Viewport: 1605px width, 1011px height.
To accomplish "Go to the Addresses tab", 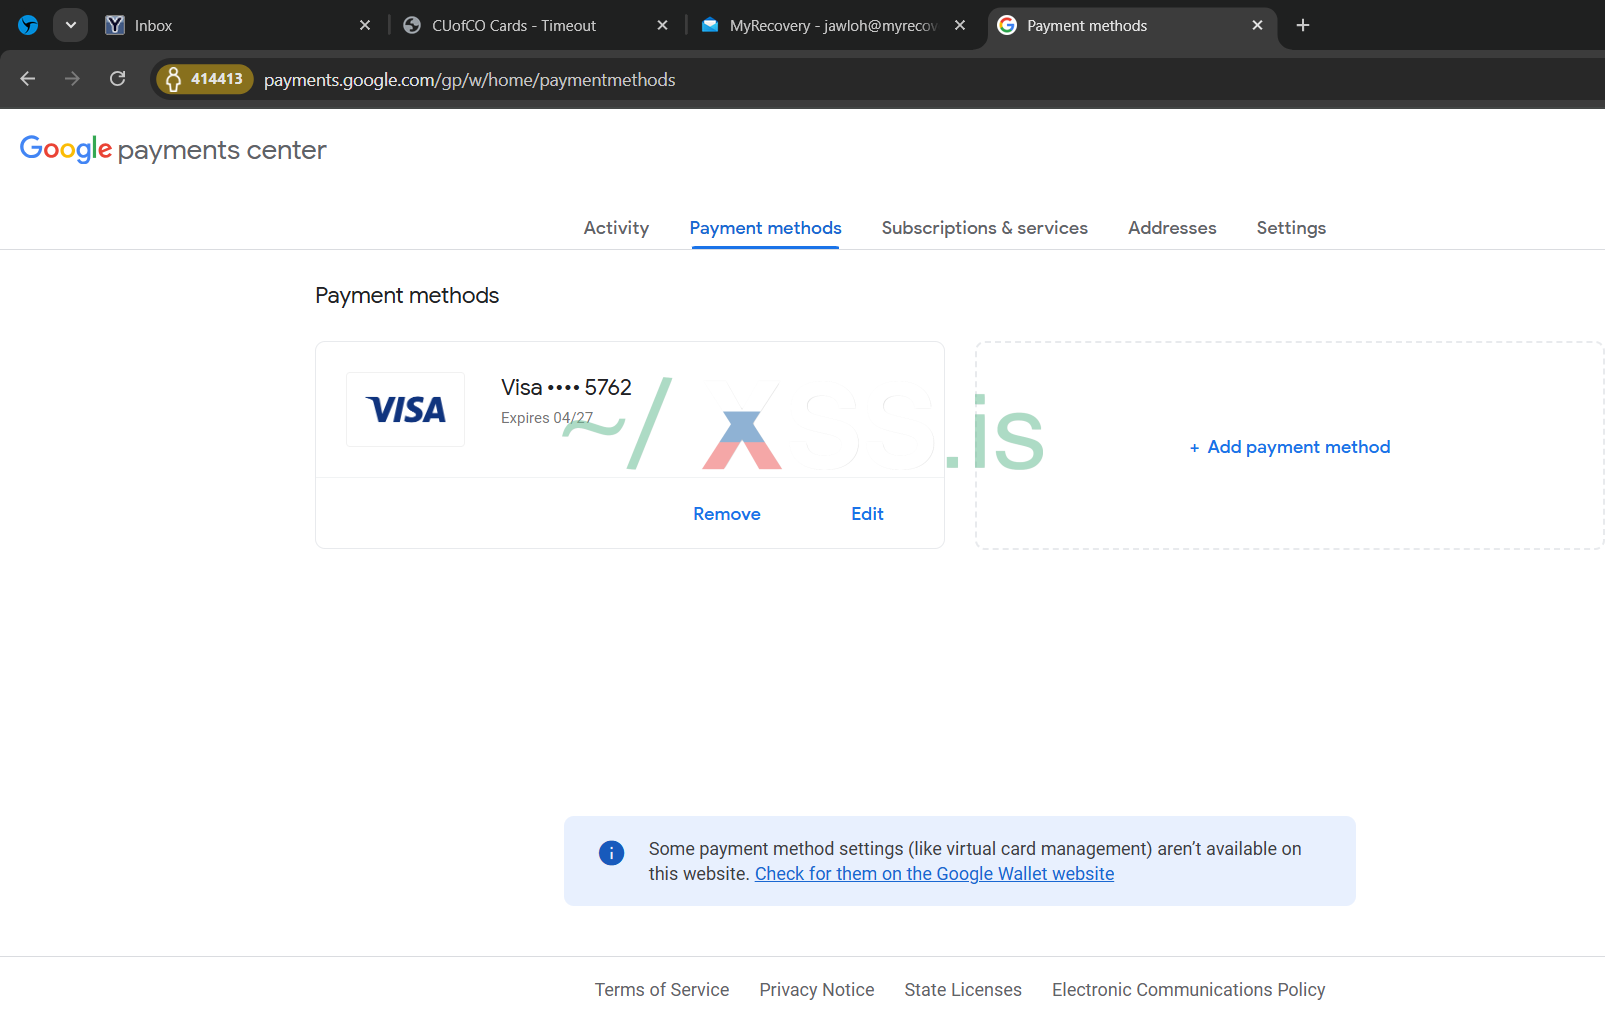I will 1172,228.
